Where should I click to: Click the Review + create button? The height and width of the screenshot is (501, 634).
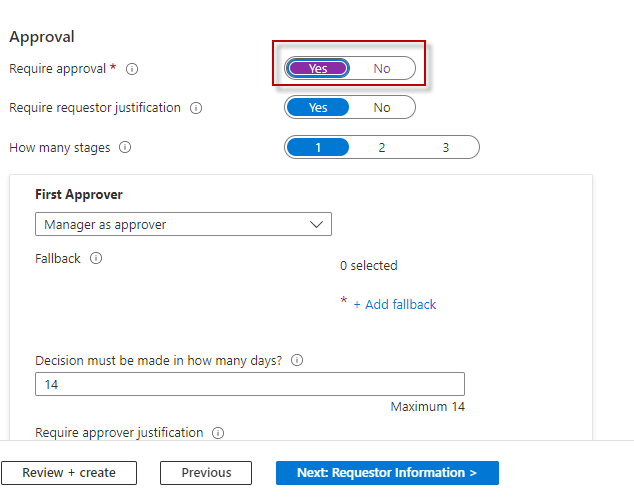coord(69,473)
